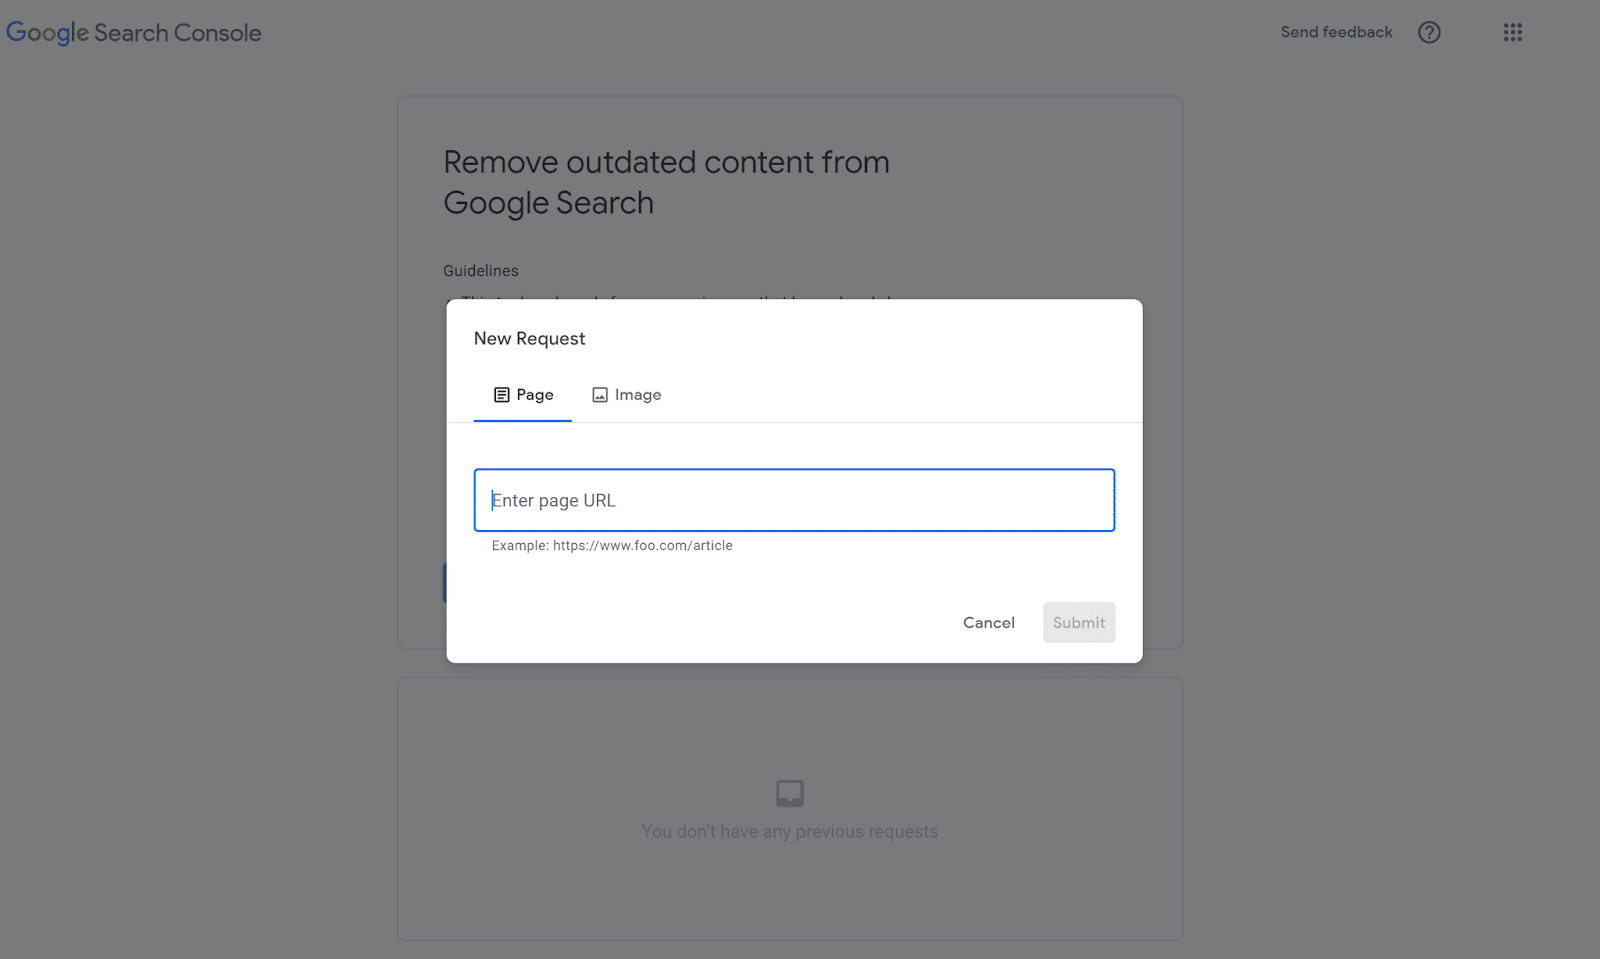The width and height of the screenshot is (1600, 959).
Task: Open the Google apps grid icon
Action: 1512,32
